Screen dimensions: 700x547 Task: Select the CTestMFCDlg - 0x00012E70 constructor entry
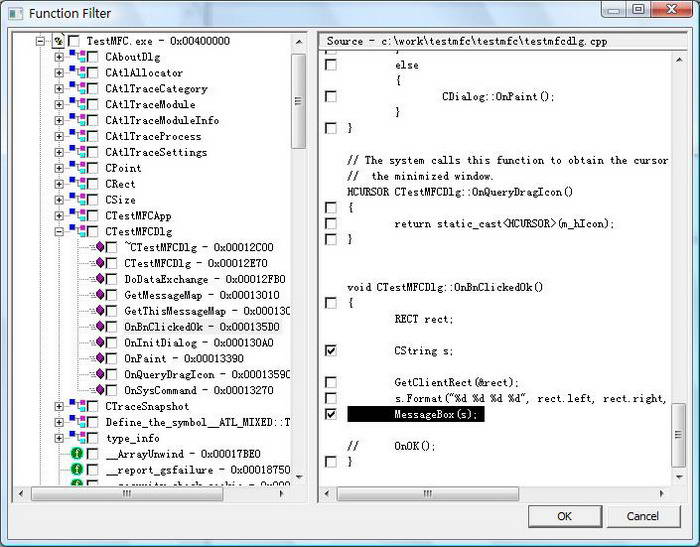point(196,263)
